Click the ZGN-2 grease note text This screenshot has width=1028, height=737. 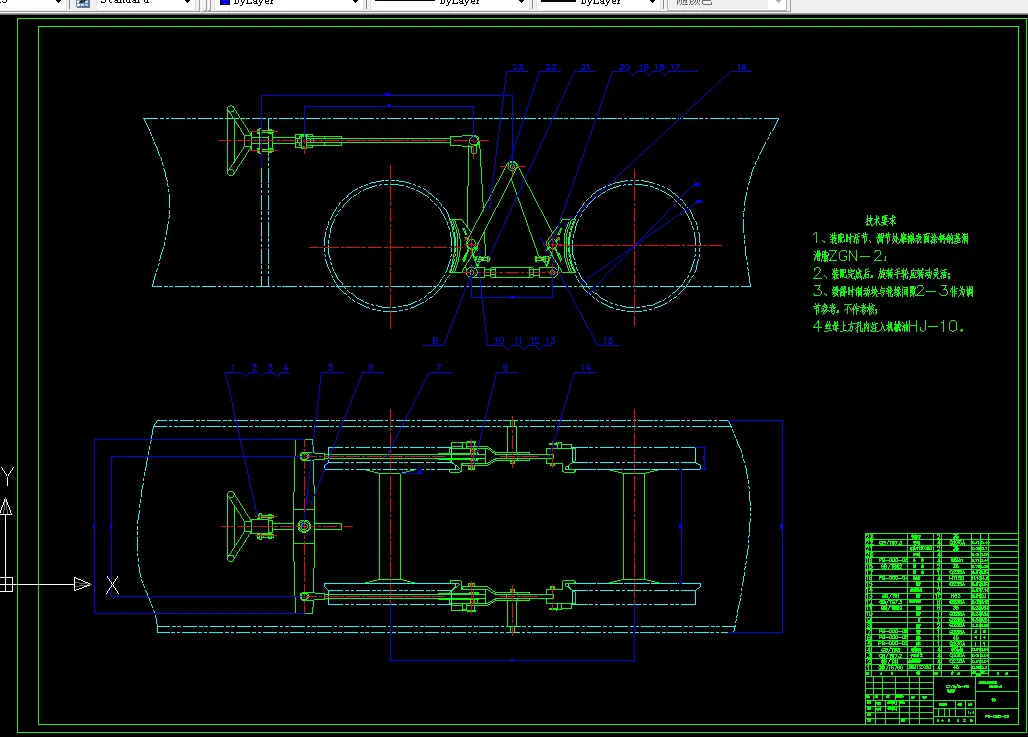tap(850, 256)
